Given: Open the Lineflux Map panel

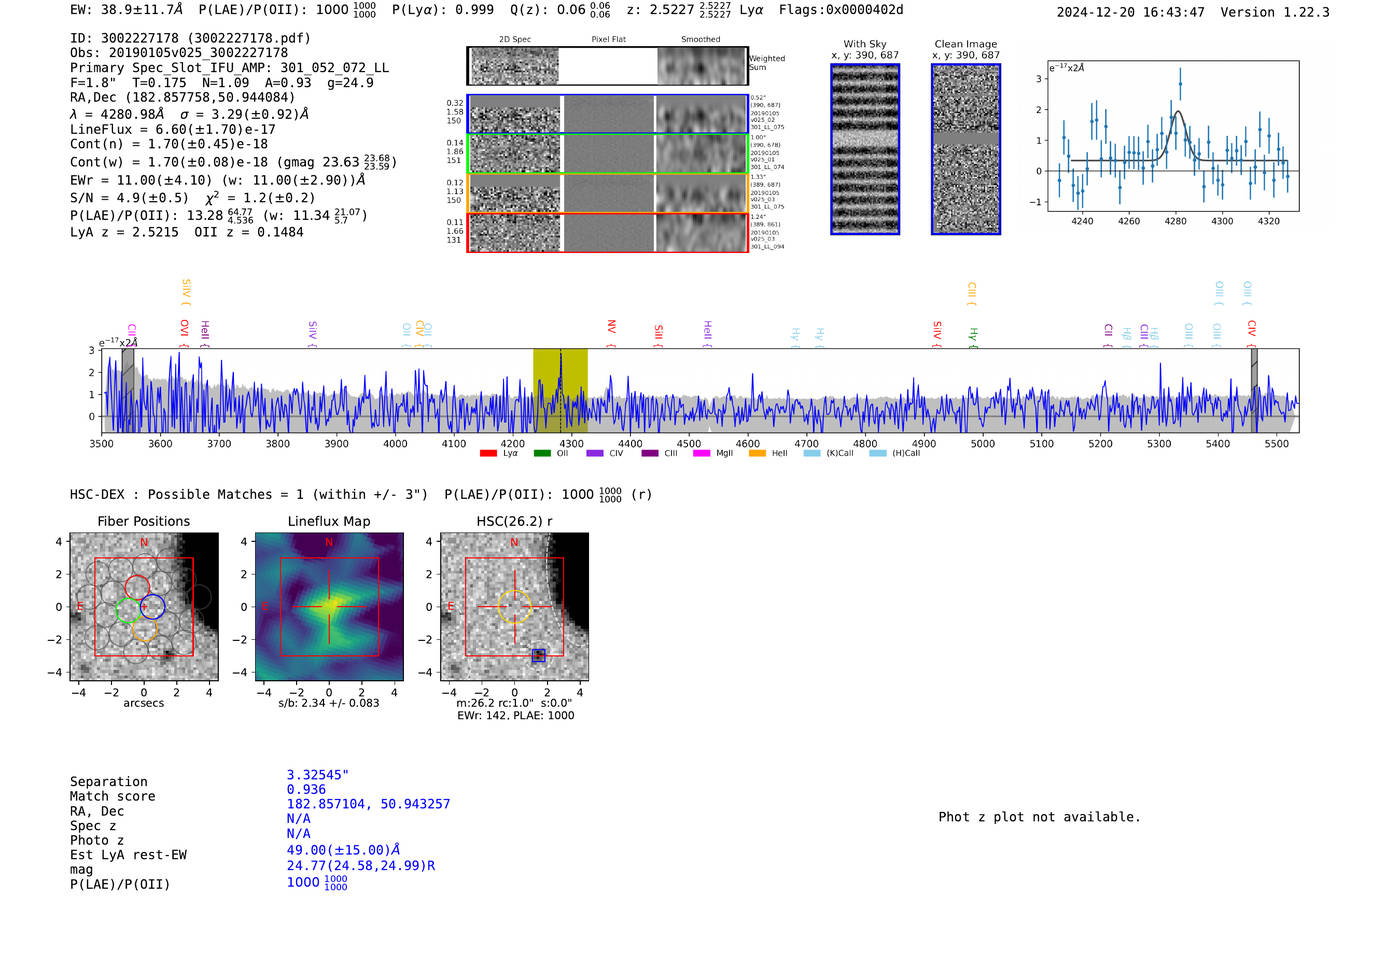Looking at the screenshot, I should tap(329, 607).
